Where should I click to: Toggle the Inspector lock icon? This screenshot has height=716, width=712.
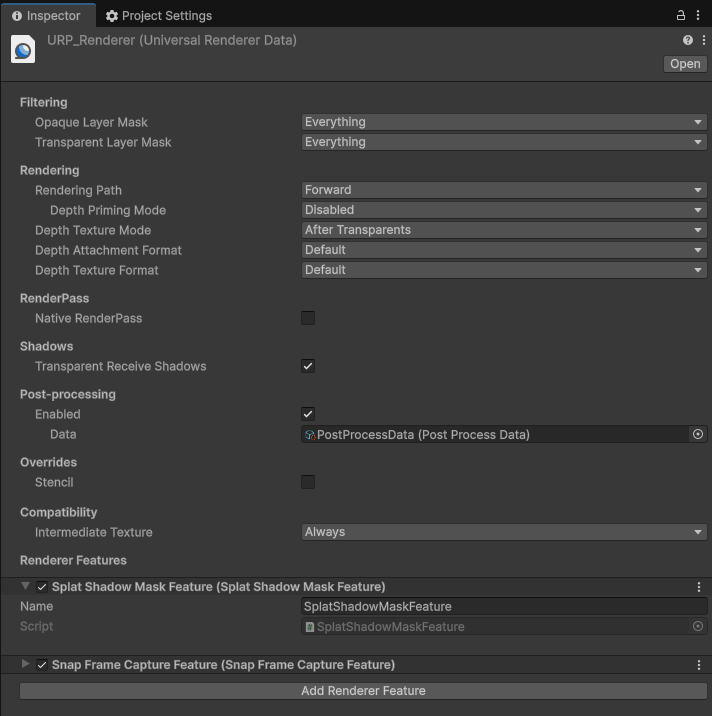tap(680, 16)
